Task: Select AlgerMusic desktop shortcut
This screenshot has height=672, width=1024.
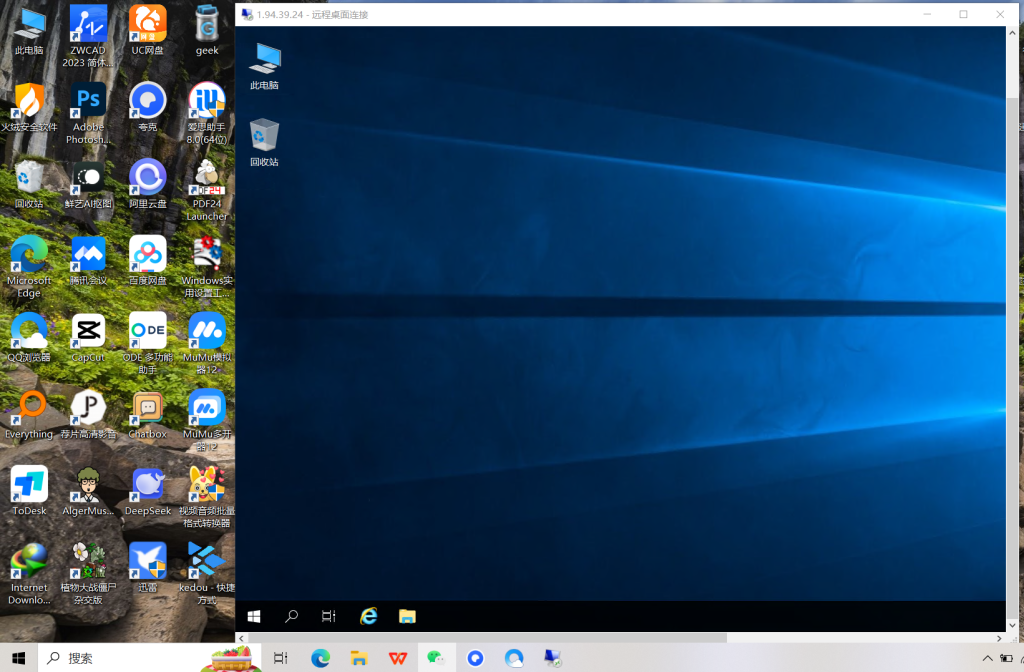Action: click(88, 491)
